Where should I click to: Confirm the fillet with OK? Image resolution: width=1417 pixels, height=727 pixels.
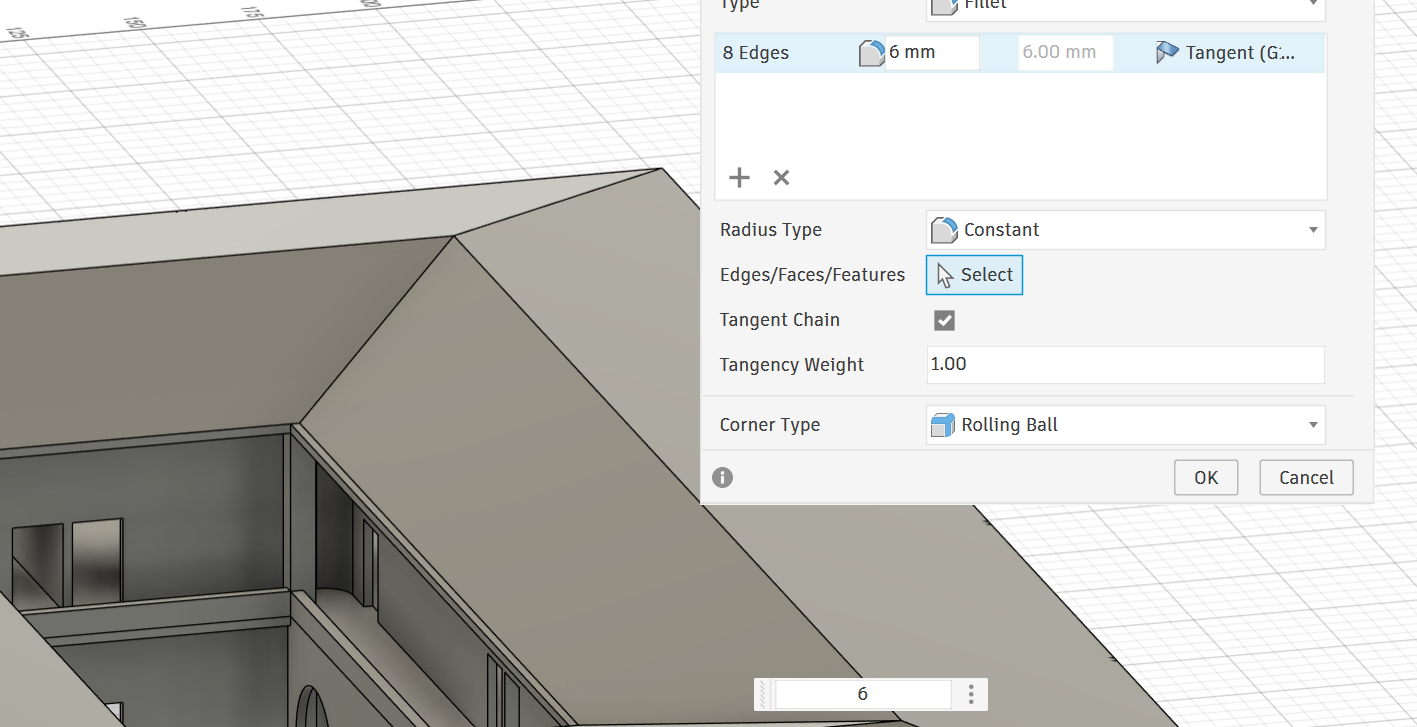click(x=1206, y=477)
